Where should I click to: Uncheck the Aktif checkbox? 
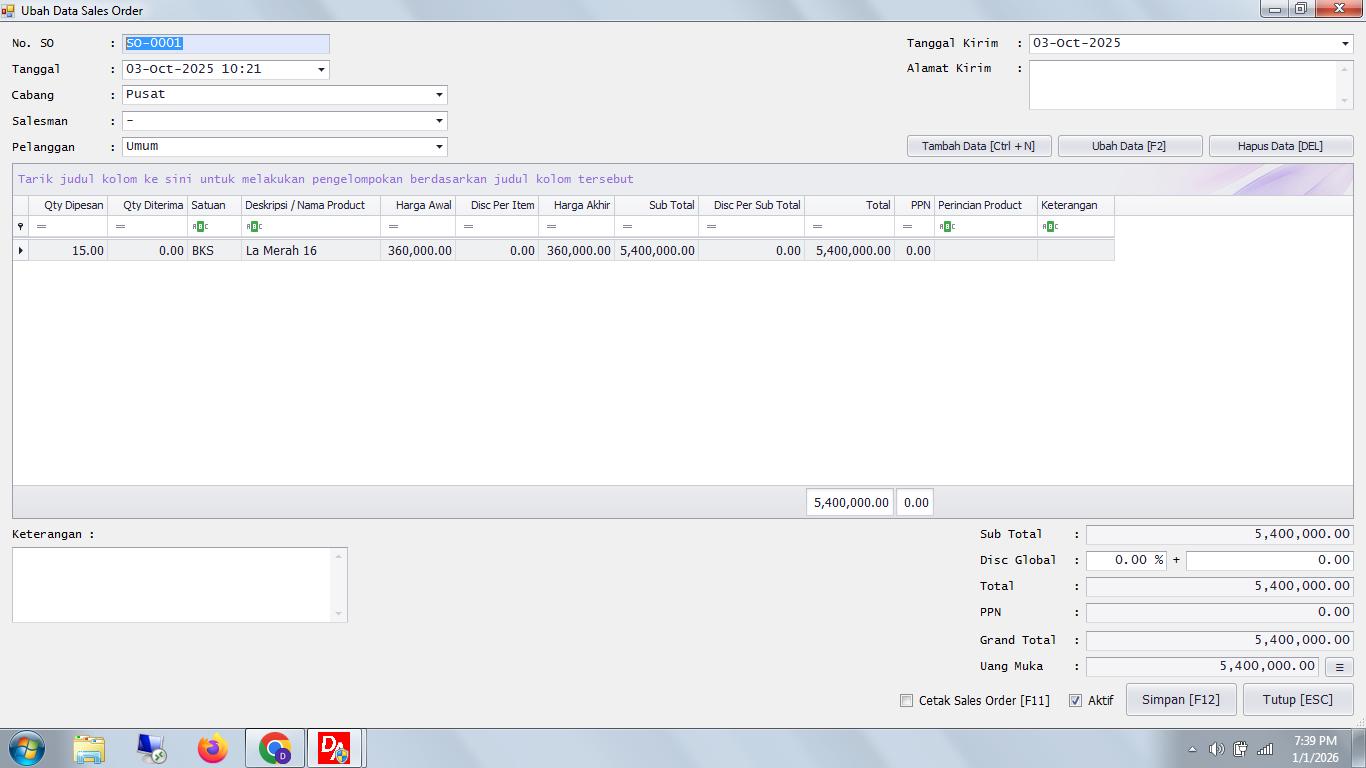(1076, 701)
